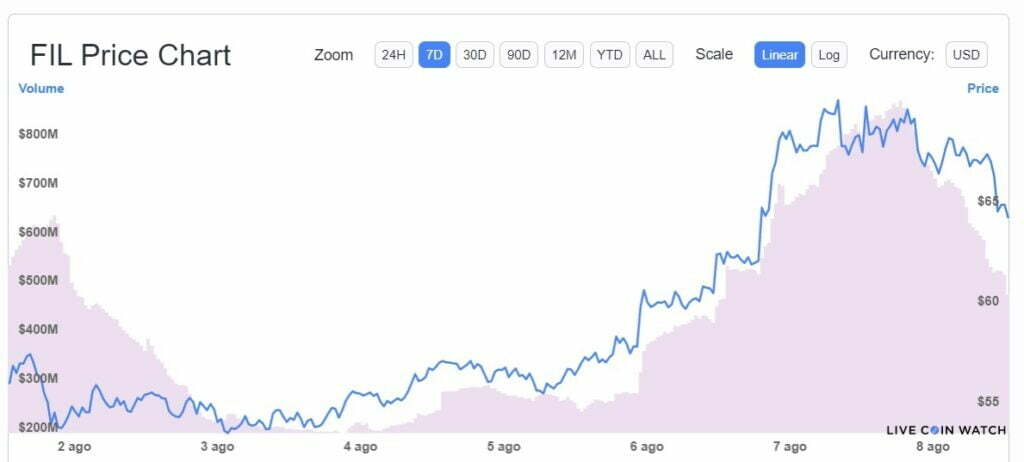The width and height of the screenshot is (1024, 462).
Task: Switch to Log scale
Action: 829,55
